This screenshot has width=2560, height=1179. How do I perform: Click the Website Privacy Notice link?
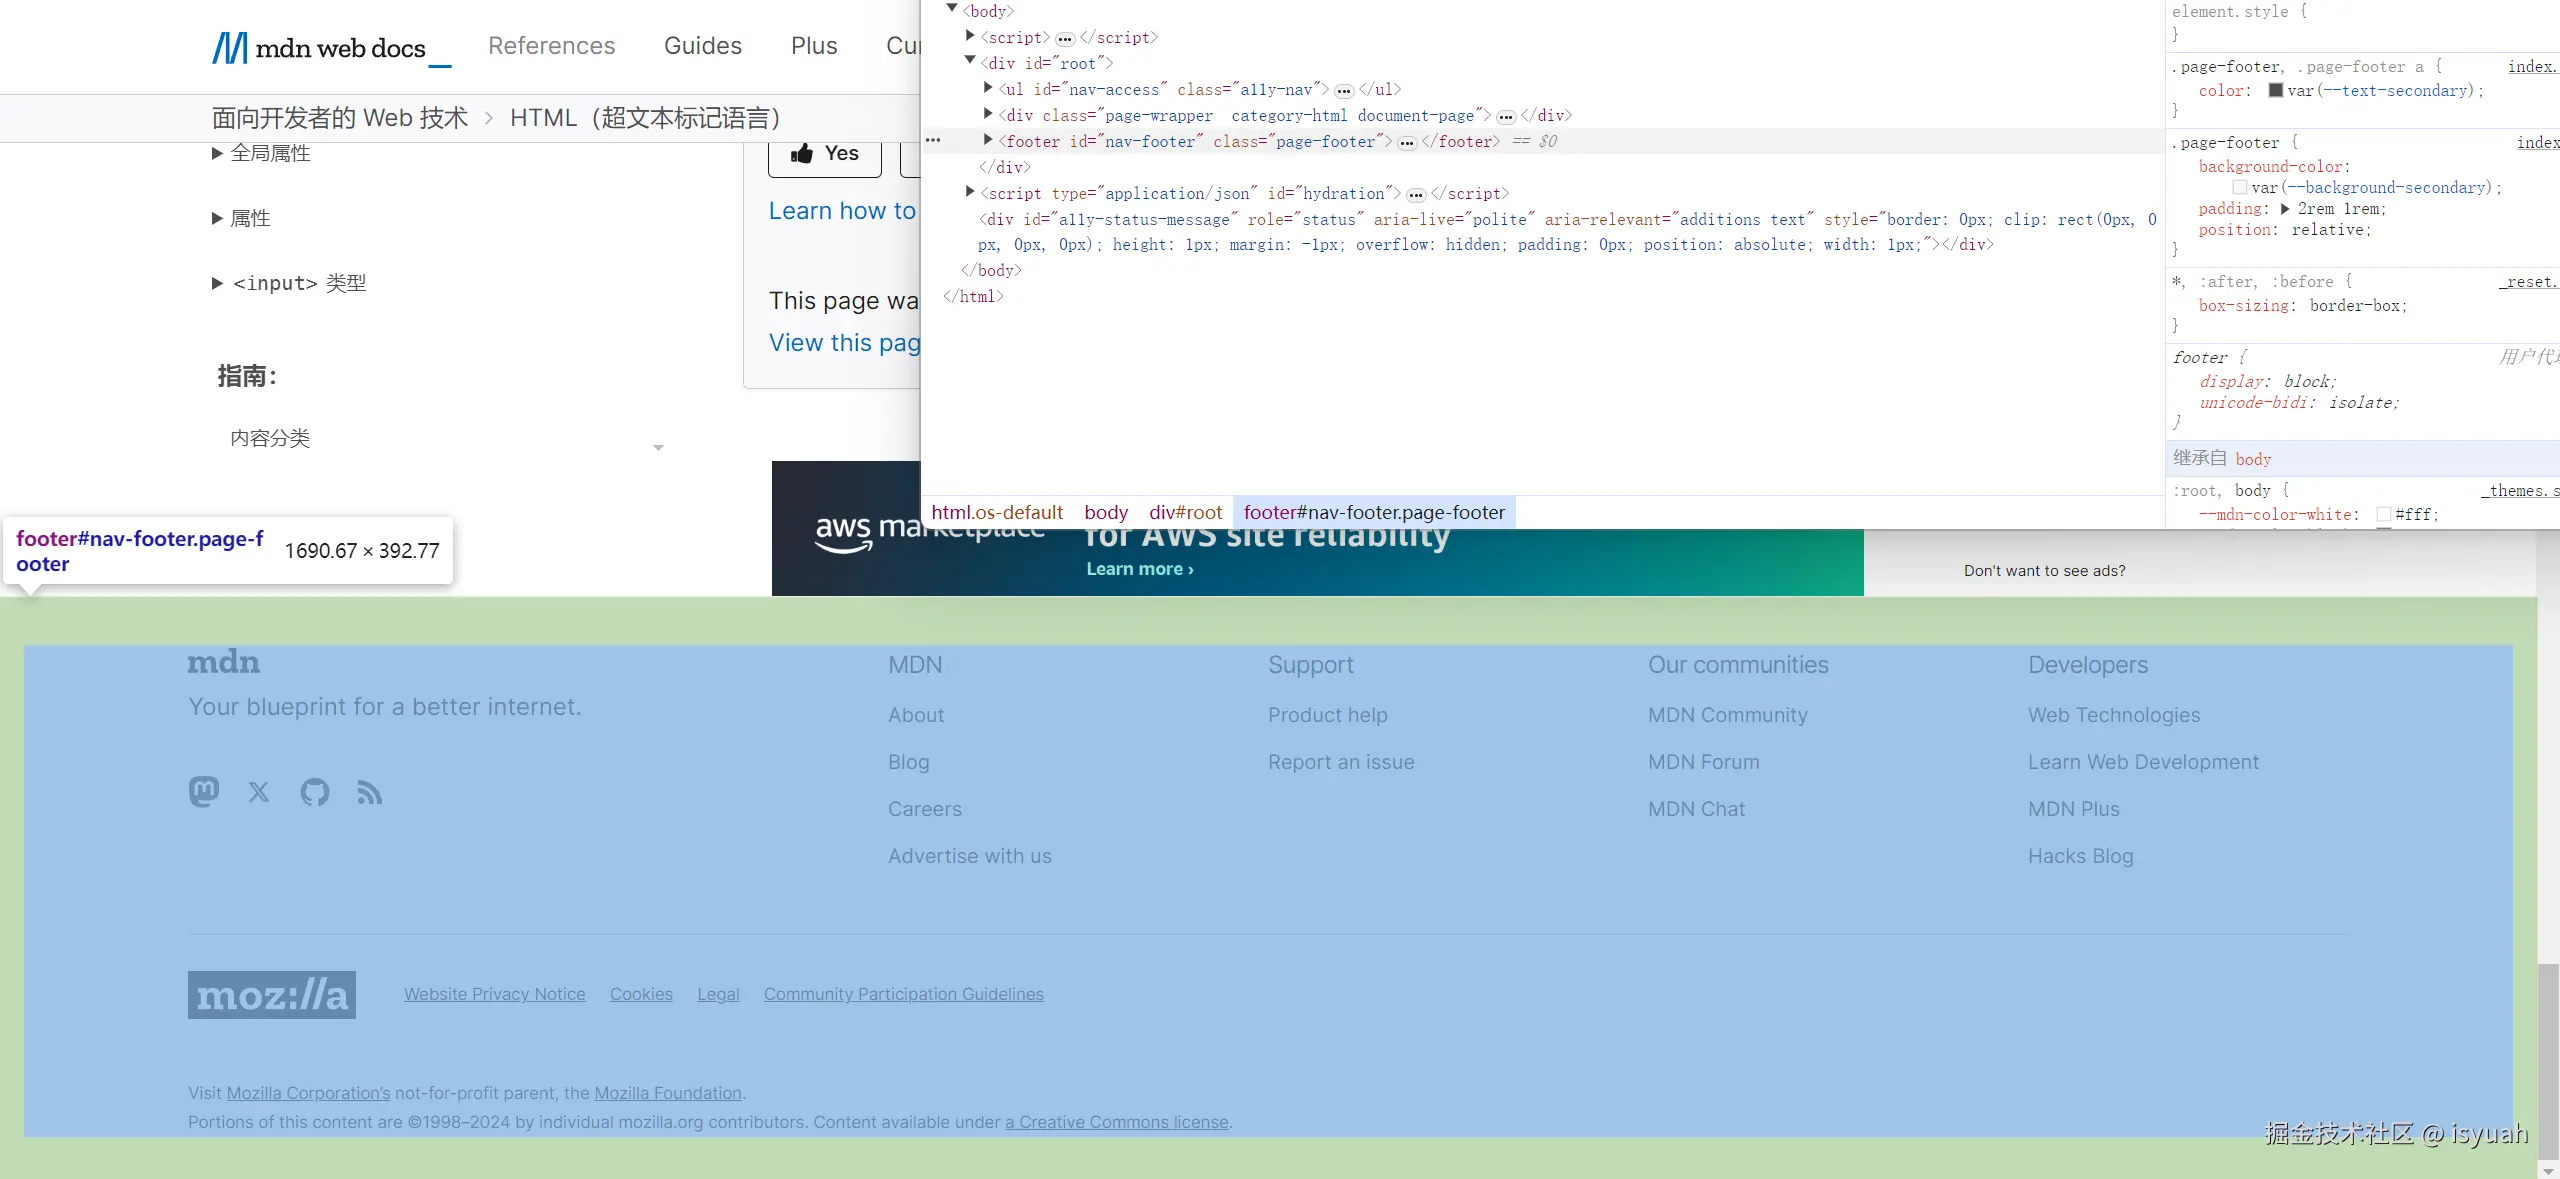(x=494, y=994)
